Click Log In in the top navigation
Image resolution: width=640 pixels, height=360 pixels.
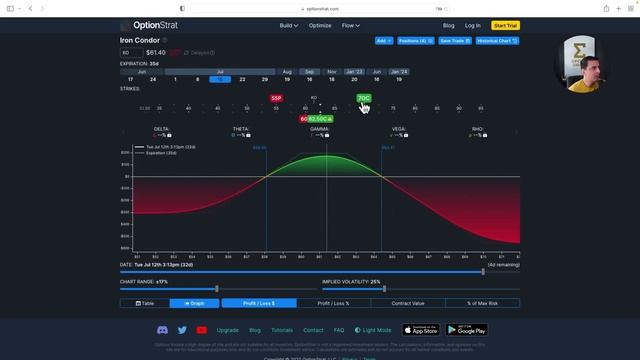[473, 25]
